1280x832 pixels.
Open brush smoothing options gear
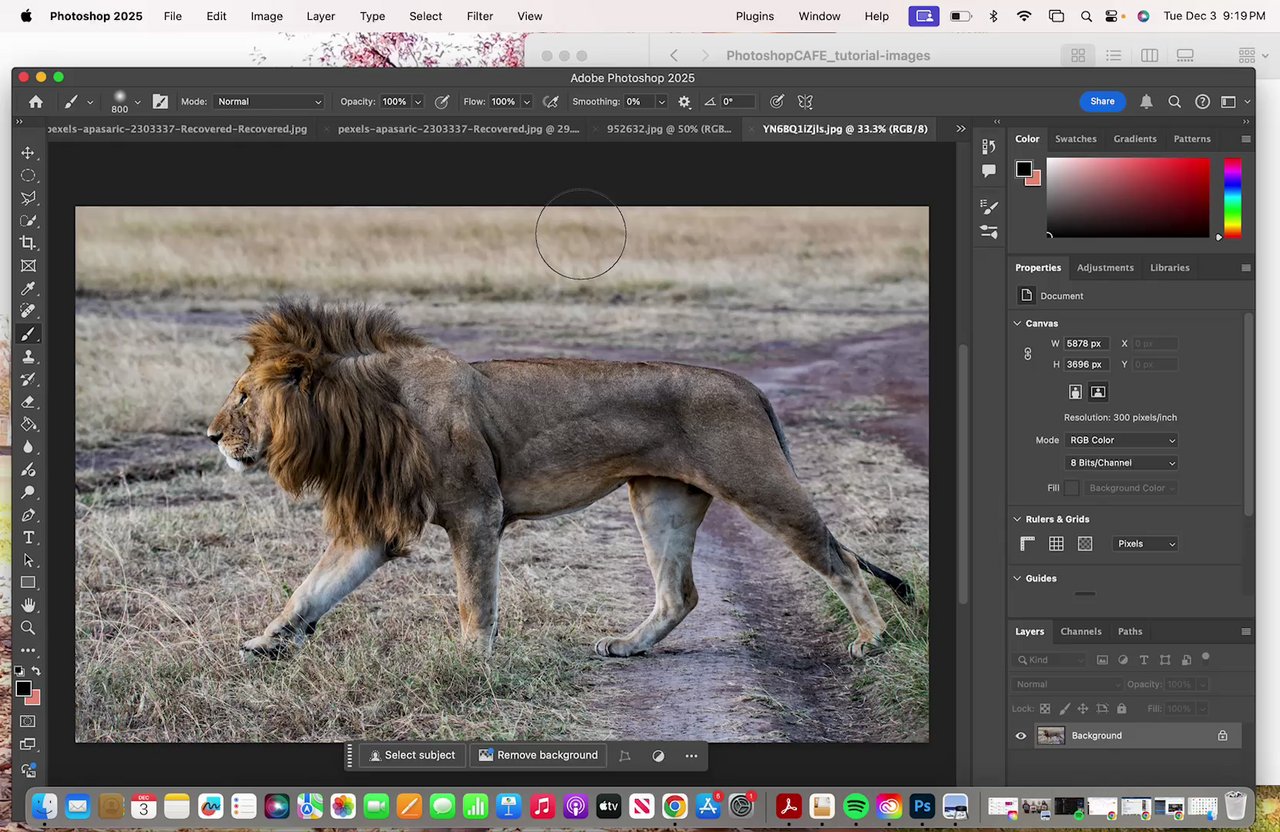[x=684, y=102]
